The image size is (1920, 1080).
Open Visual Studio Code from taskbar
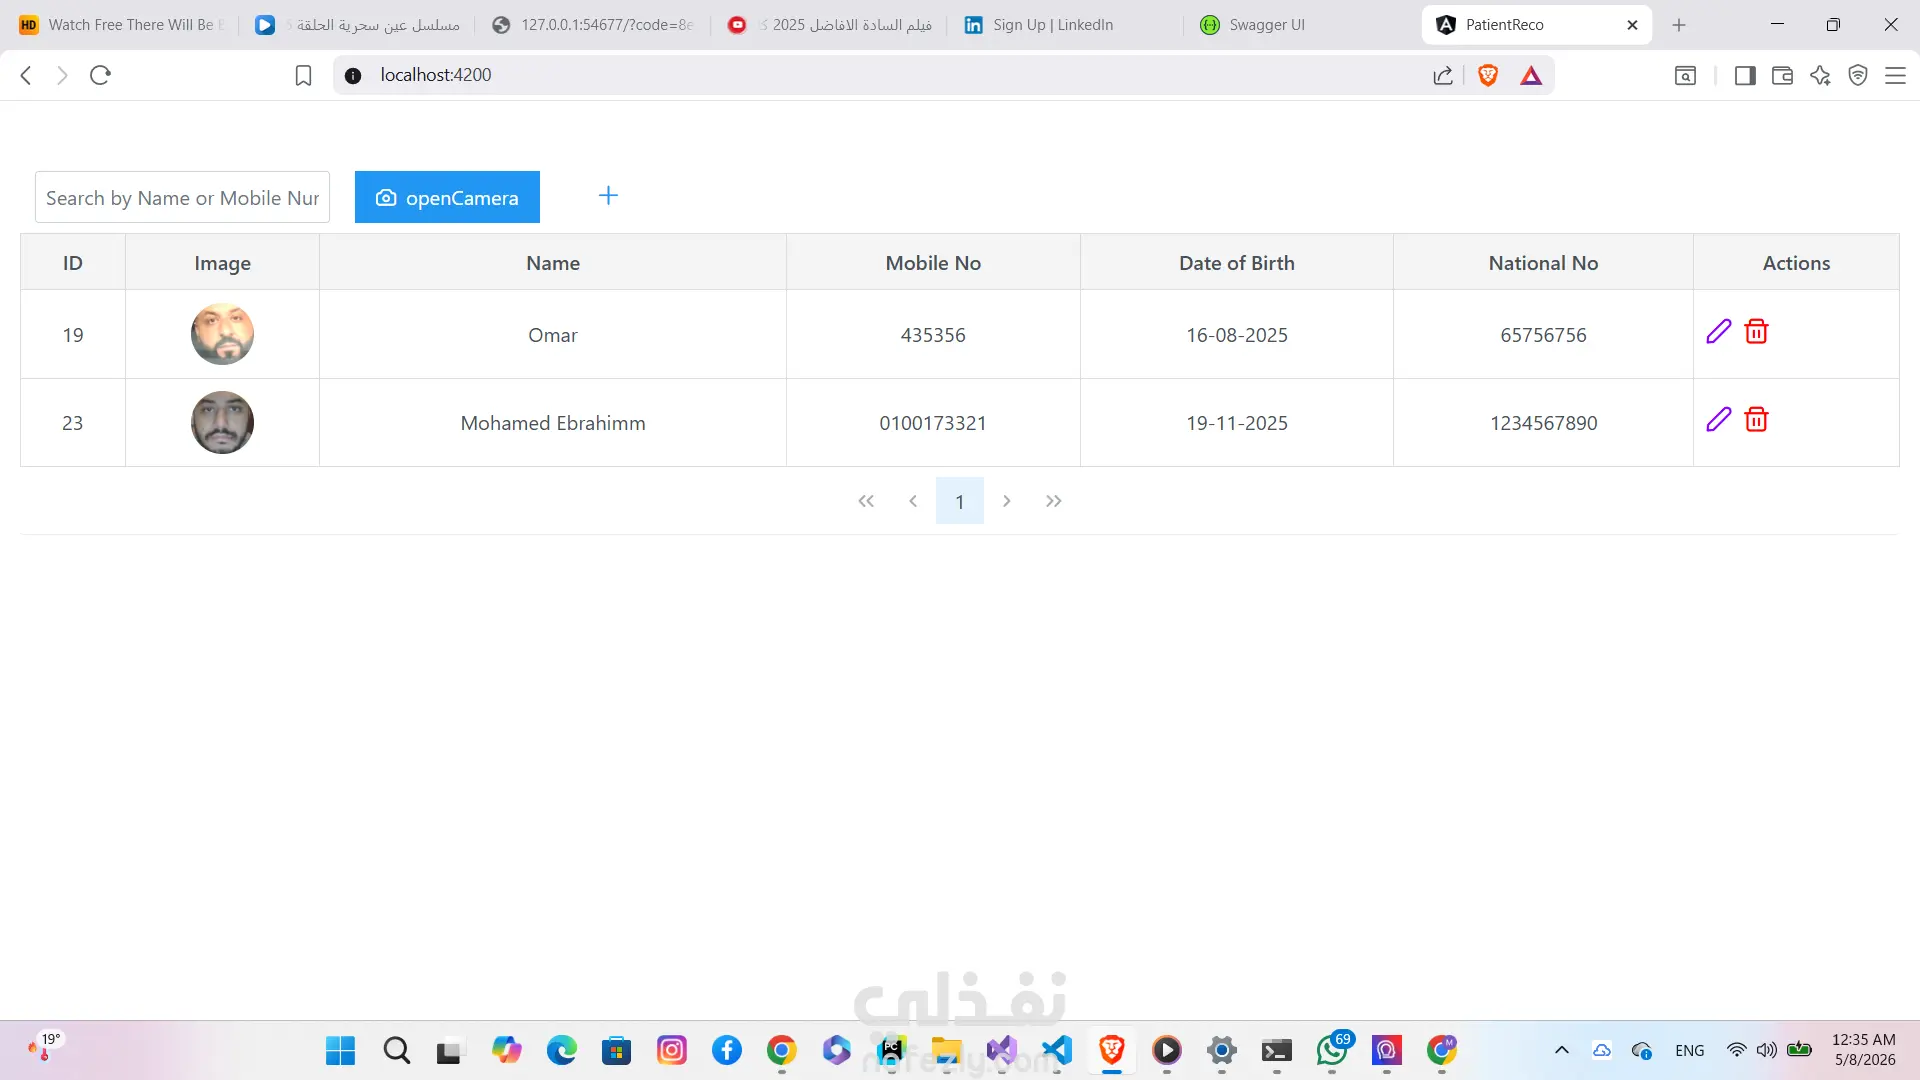coord(1057,1050)
